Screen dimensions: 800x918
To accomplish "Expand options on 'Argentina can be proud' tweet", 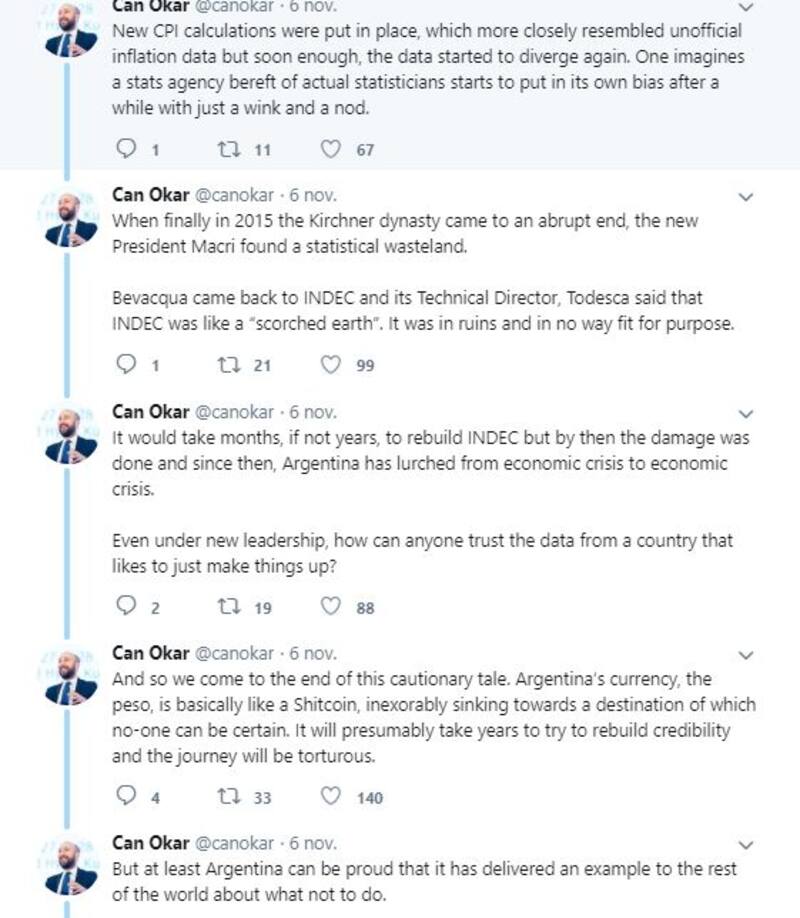I will click(744, 844).
